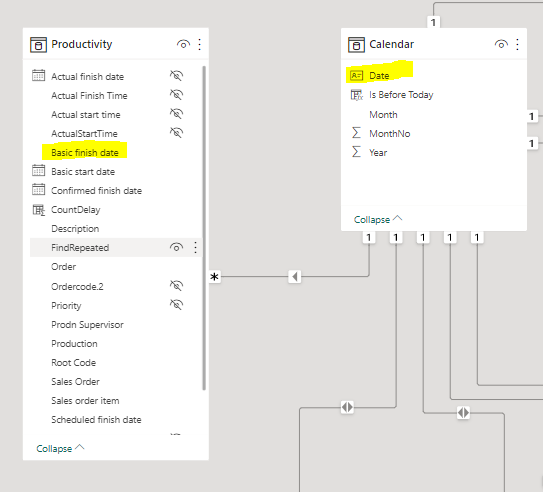Unhide the Actual finish date field
This screenshot has width=543, height=492.
click(x=176, y=75)
